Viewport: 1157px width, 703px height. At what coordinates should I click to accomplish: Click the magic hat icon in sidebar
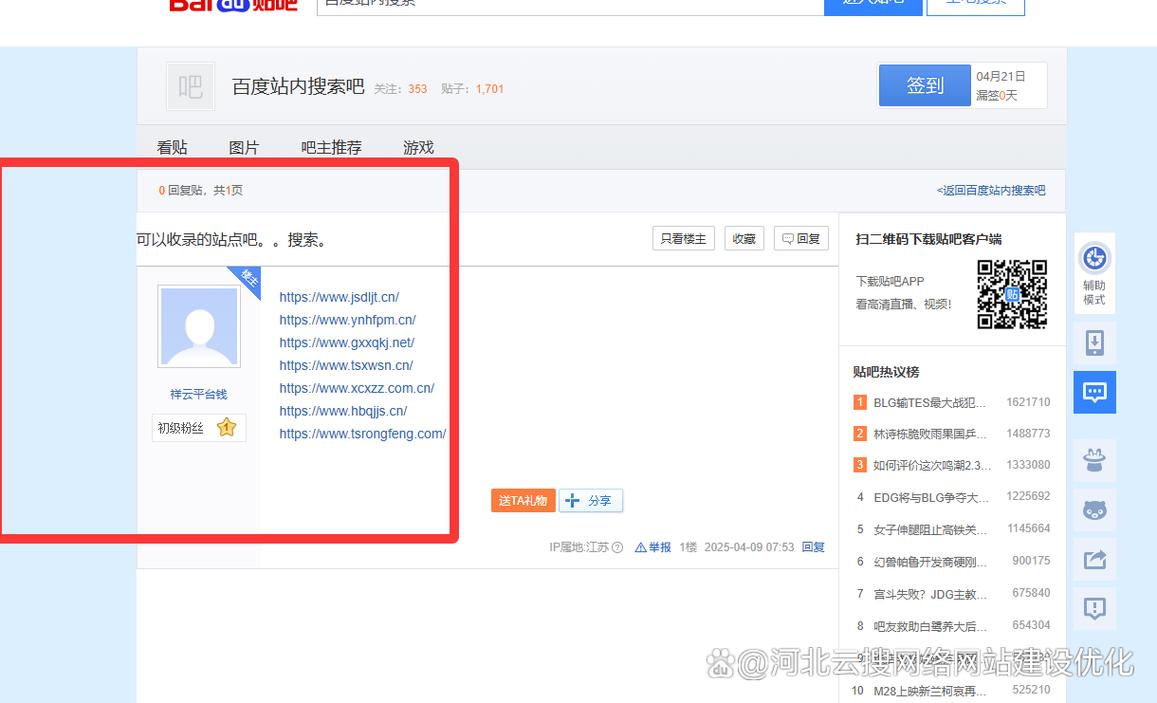(x=1094, y=460)
